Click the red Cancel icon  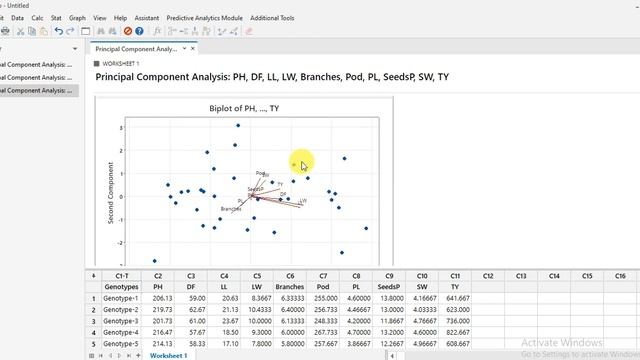click(128, 31)
